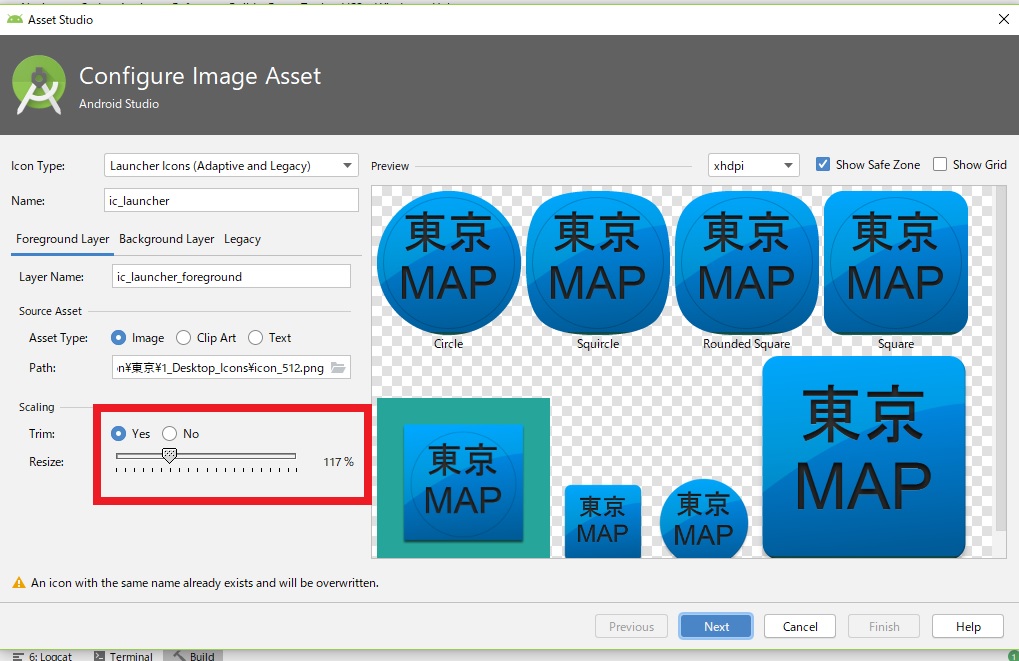This screenshot has height=661, width=1019.
Task: Click the Resize slider handle
Action: [x=169, y=456]
